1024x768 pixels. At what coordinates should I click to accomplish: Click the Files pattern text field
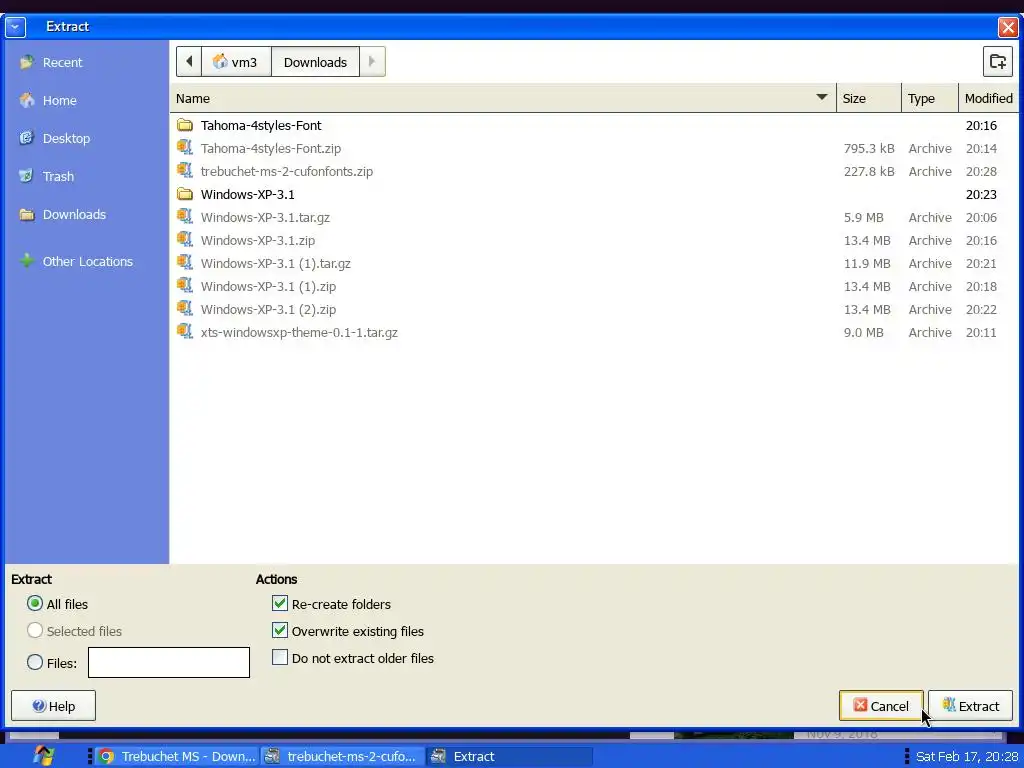pyautogui.click(x=168, y=662)
